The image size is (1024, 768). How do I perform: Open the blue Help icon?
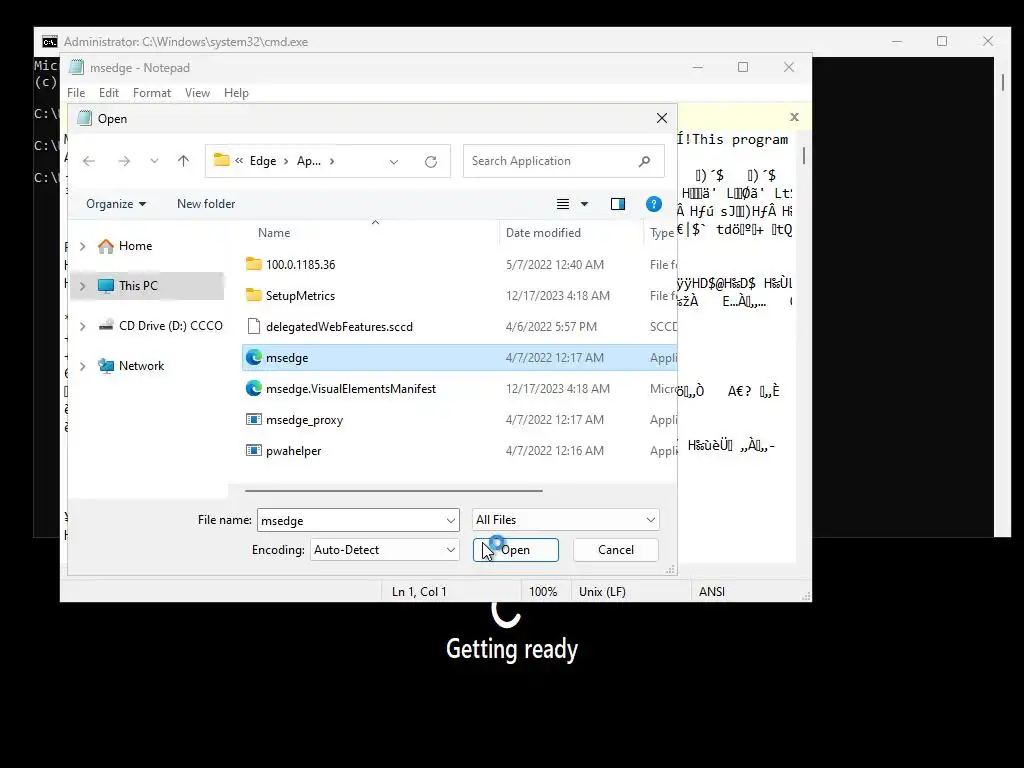pyautogui.click(x=654, y=204)
